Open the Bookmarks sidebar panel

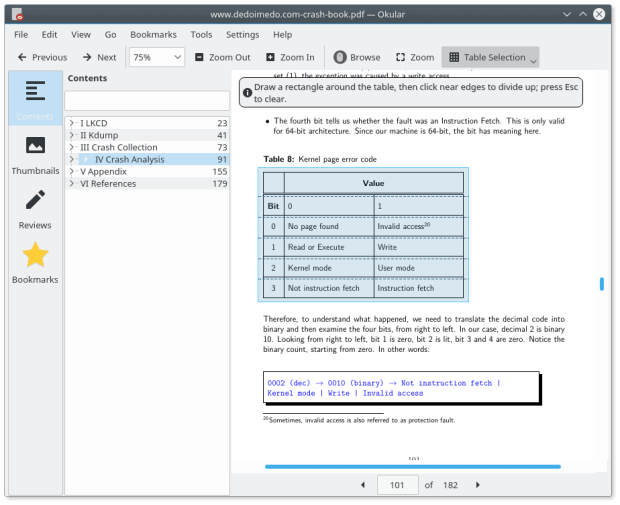click(x=35, y=263)
